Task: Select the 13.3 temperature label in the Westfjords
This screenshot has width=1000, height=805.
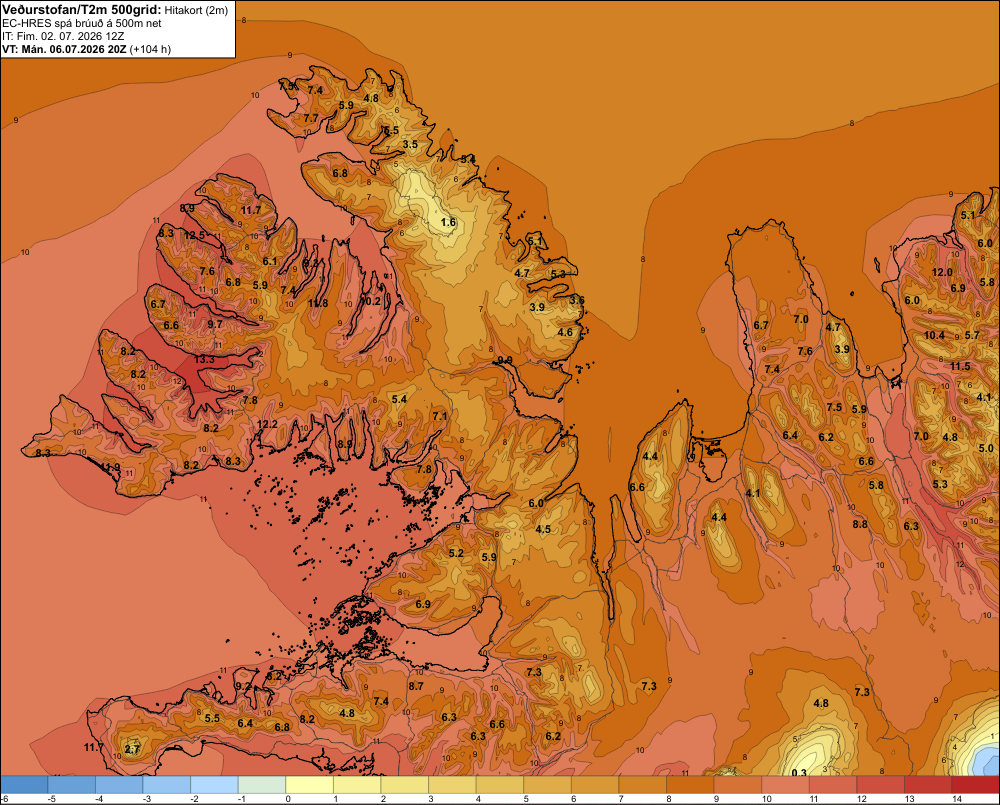Action: pos(204,359)
